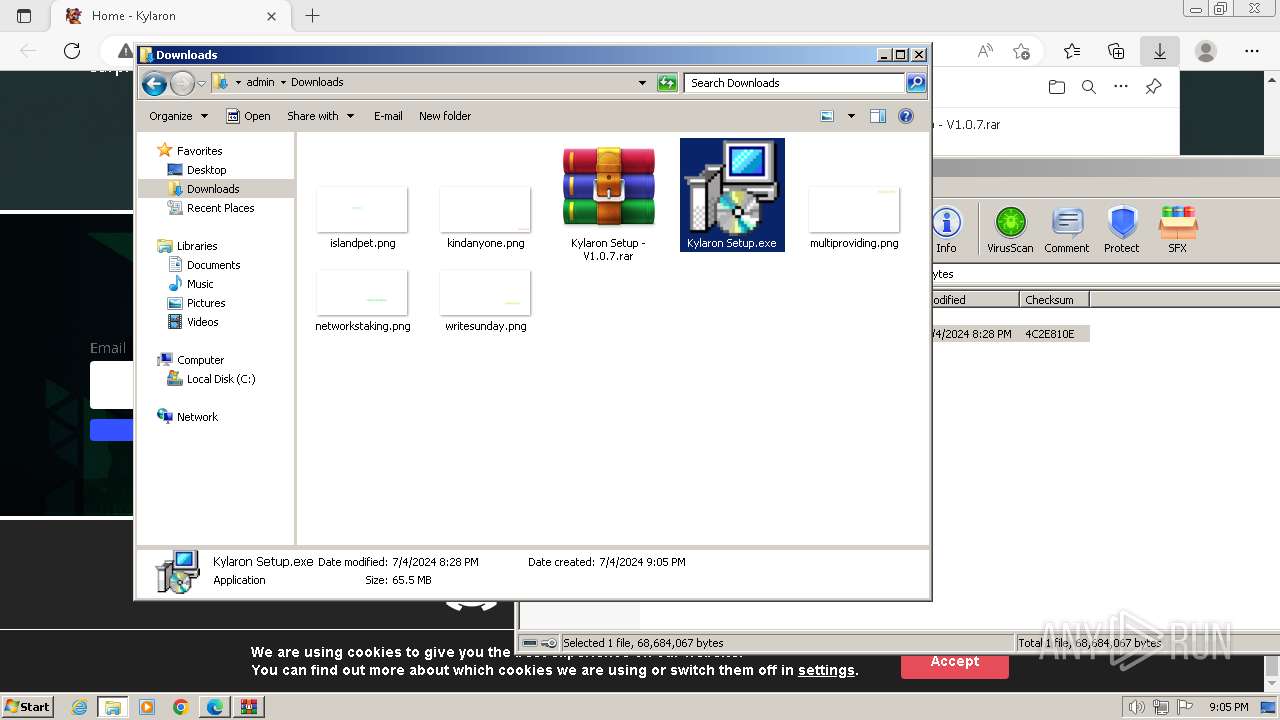This screenshot has height=720, width=1280.
Task: Create a New folder
Action: coord(445,116)
